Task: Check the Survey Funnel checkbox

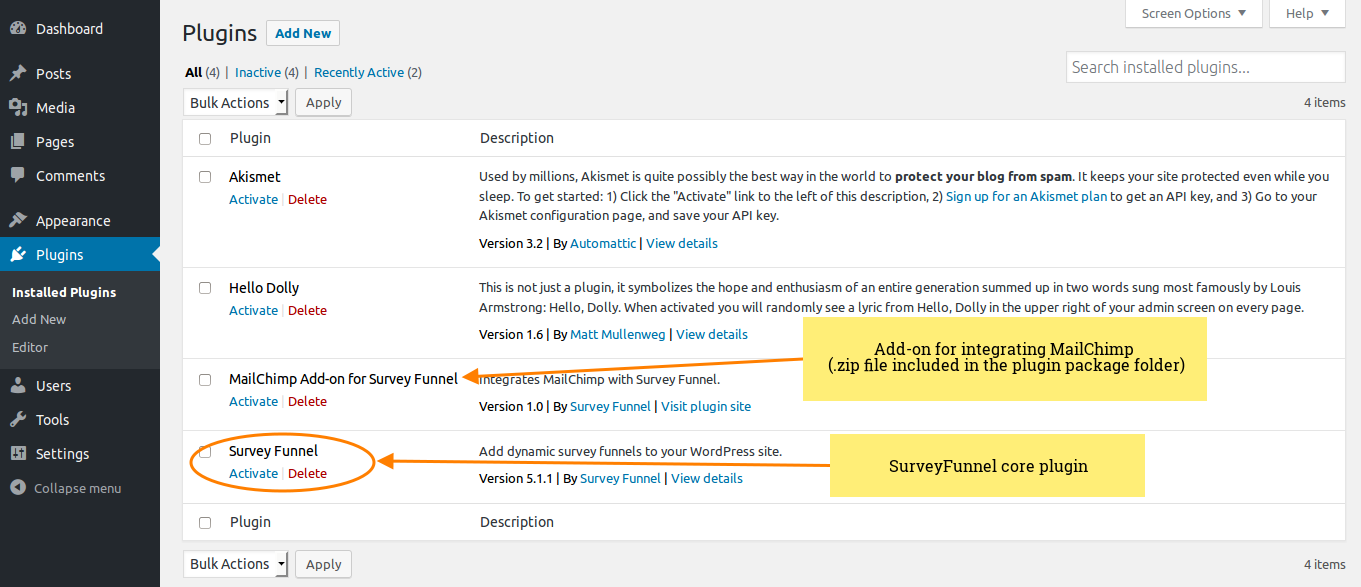Action: point(205,451)
